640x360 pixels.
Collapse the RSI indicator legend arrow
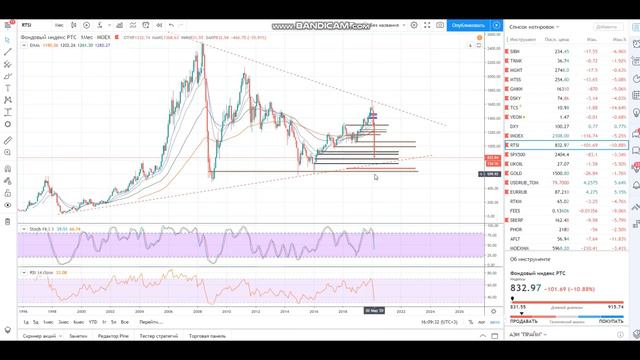coord(24,272)
